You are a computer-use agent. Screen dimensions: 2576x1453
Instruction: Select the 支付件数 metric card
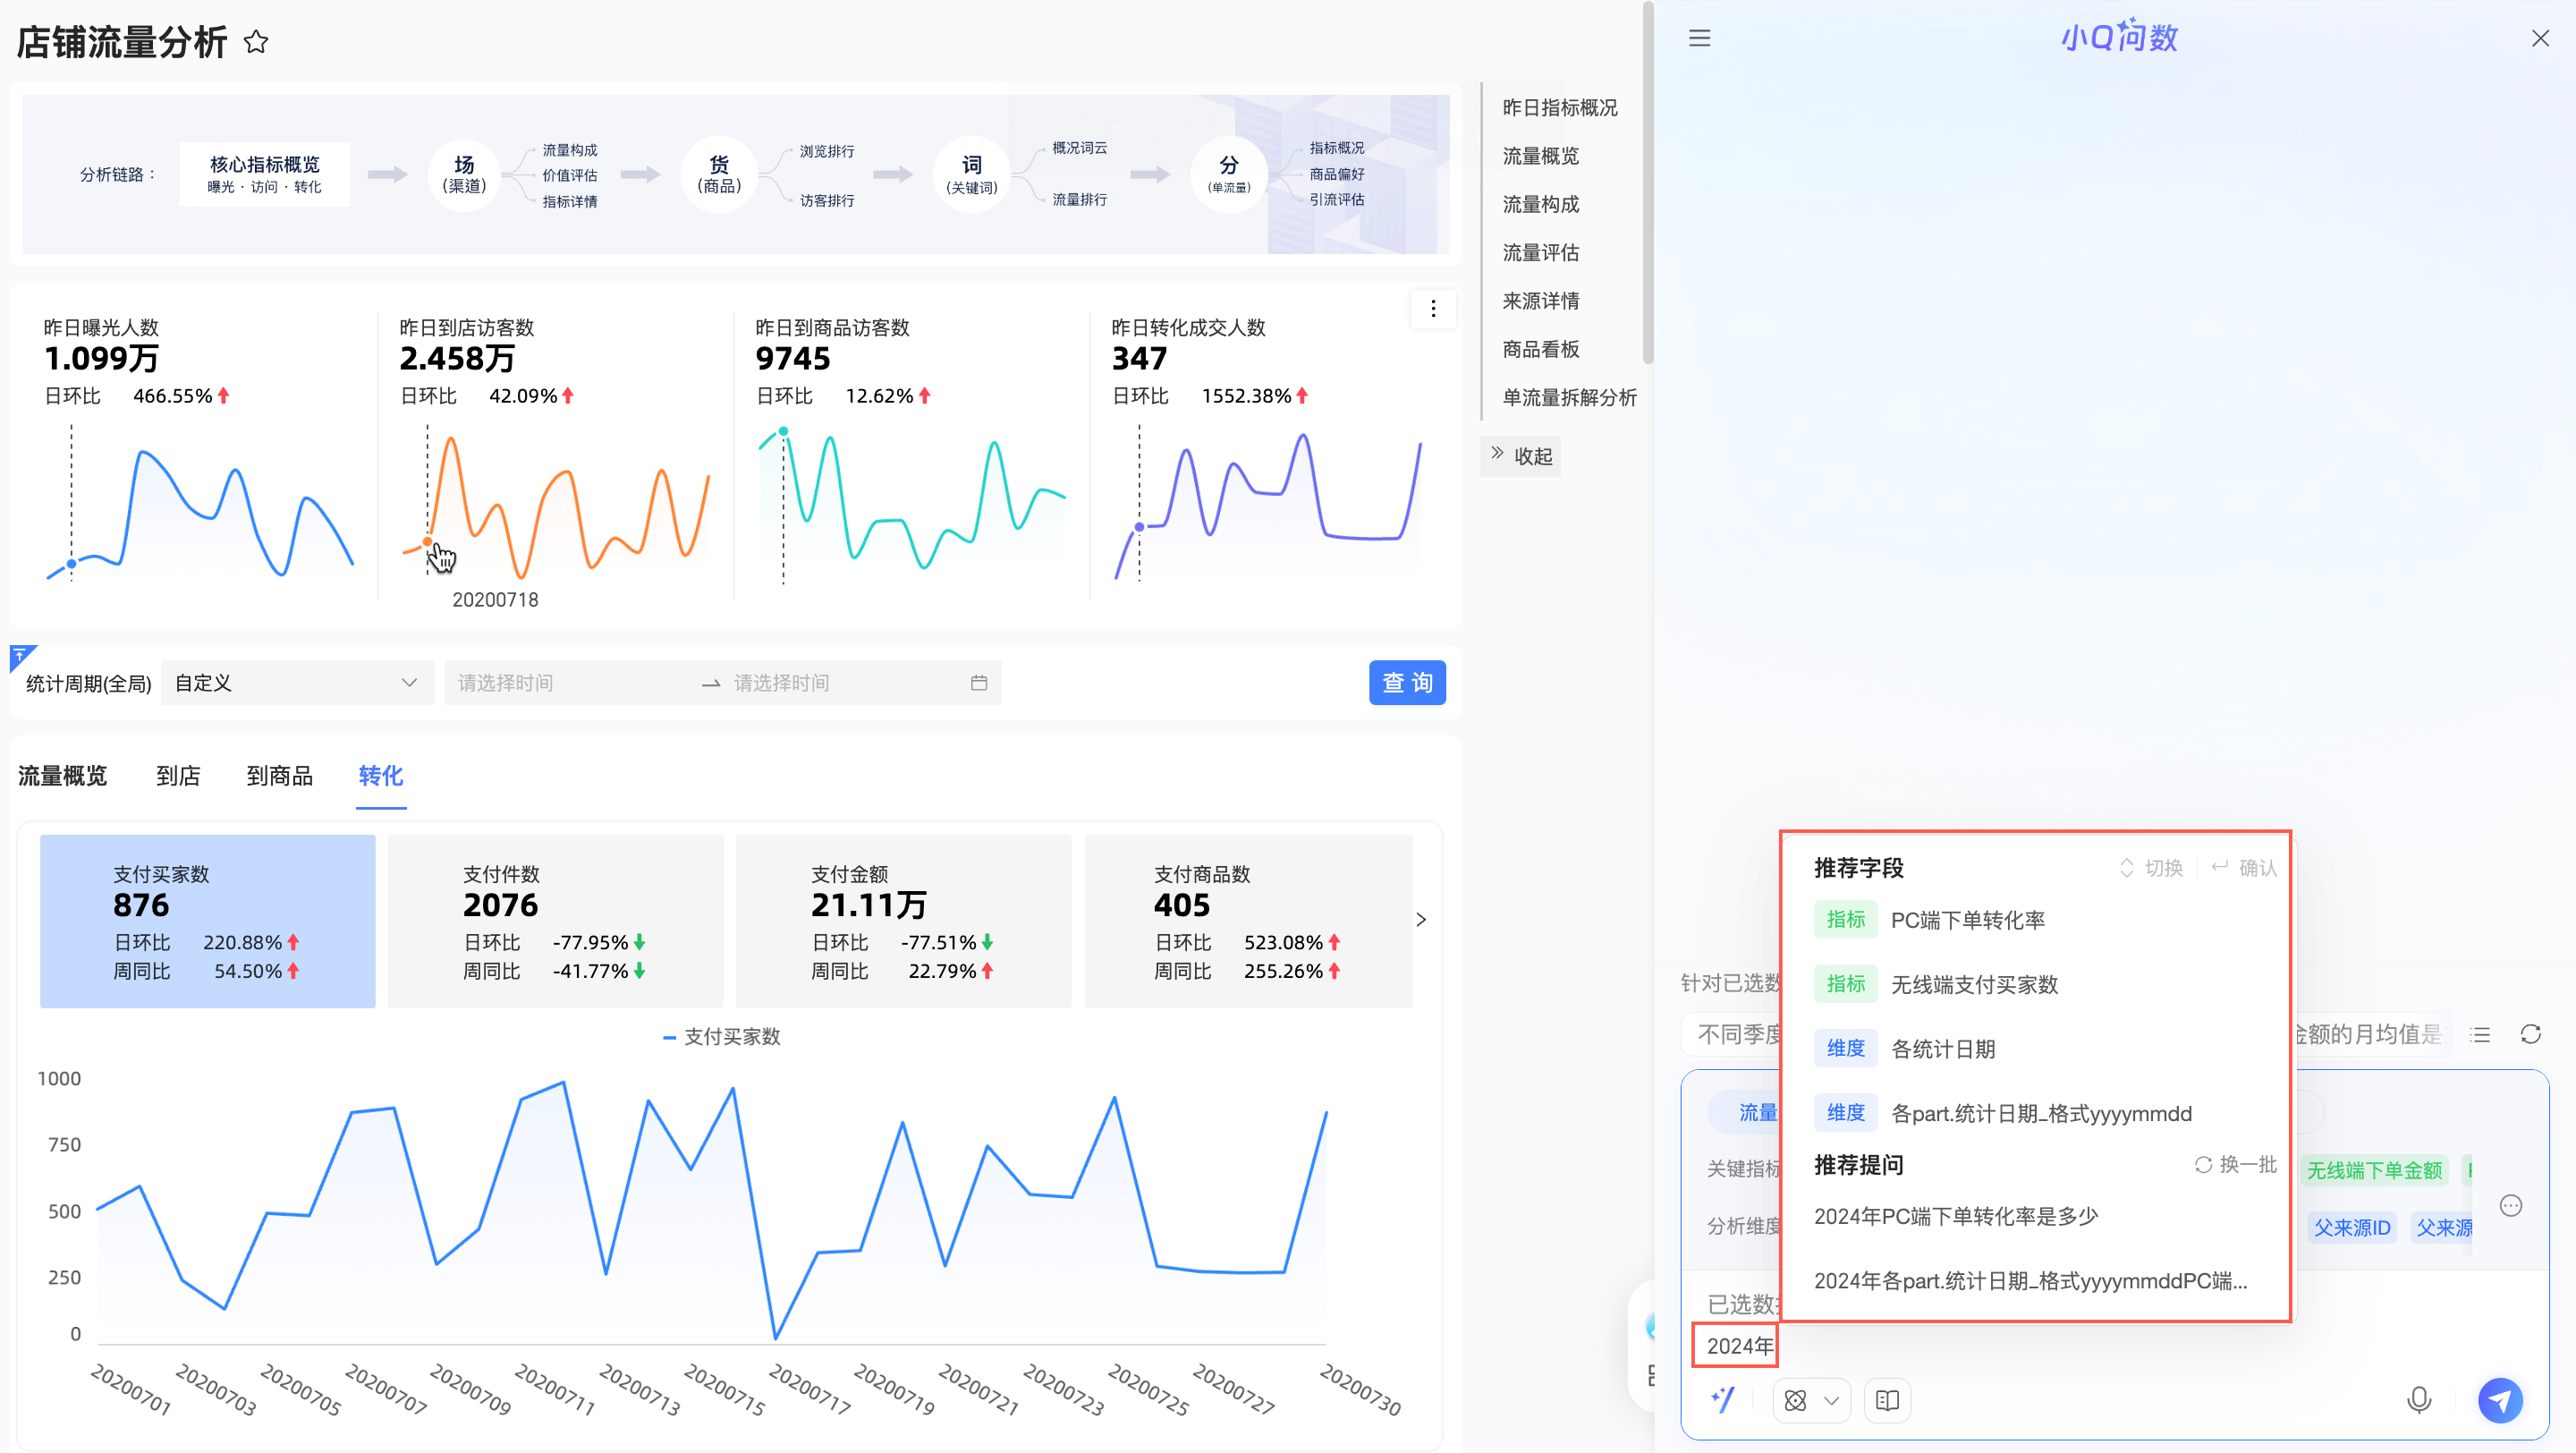coord(555,920)
